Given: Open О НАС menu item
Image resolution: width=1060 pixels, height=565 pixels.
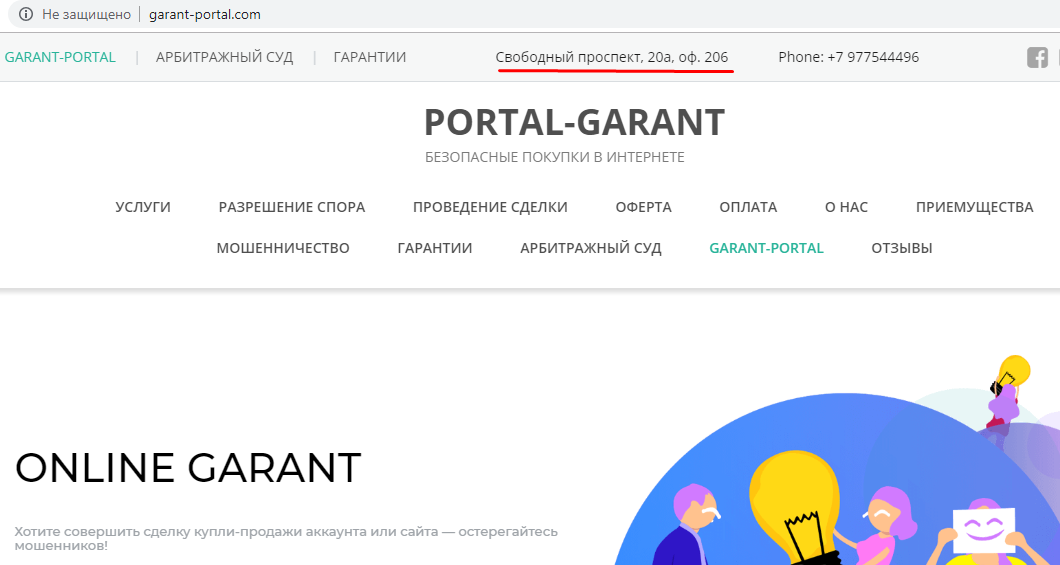Looking at the screenshot, I should (846, 207).
